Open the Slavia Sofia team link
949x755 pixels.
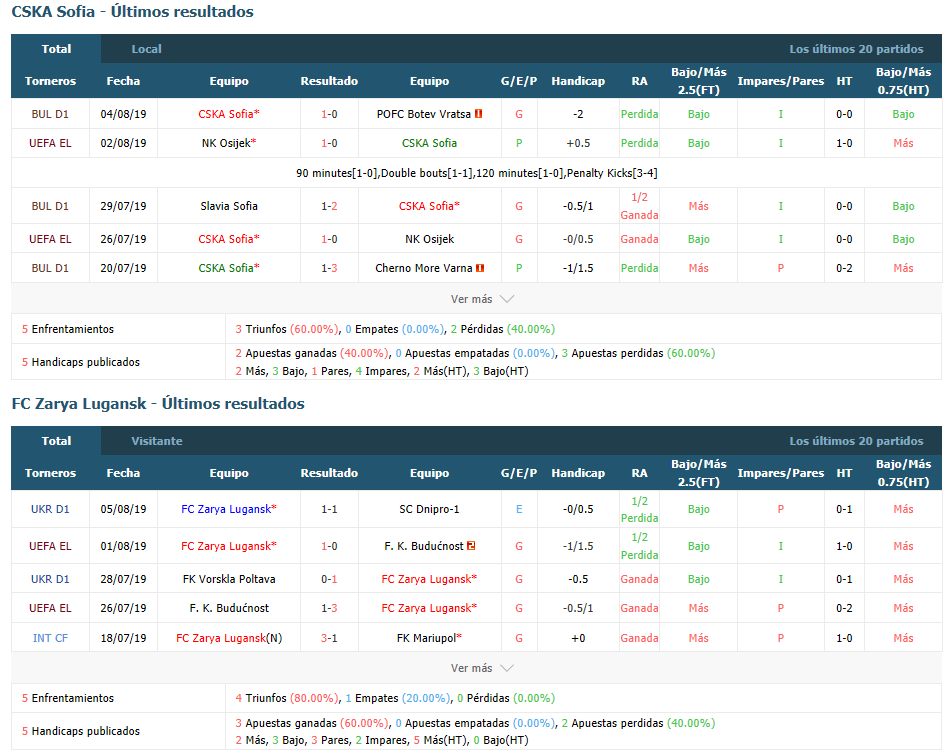229,206
